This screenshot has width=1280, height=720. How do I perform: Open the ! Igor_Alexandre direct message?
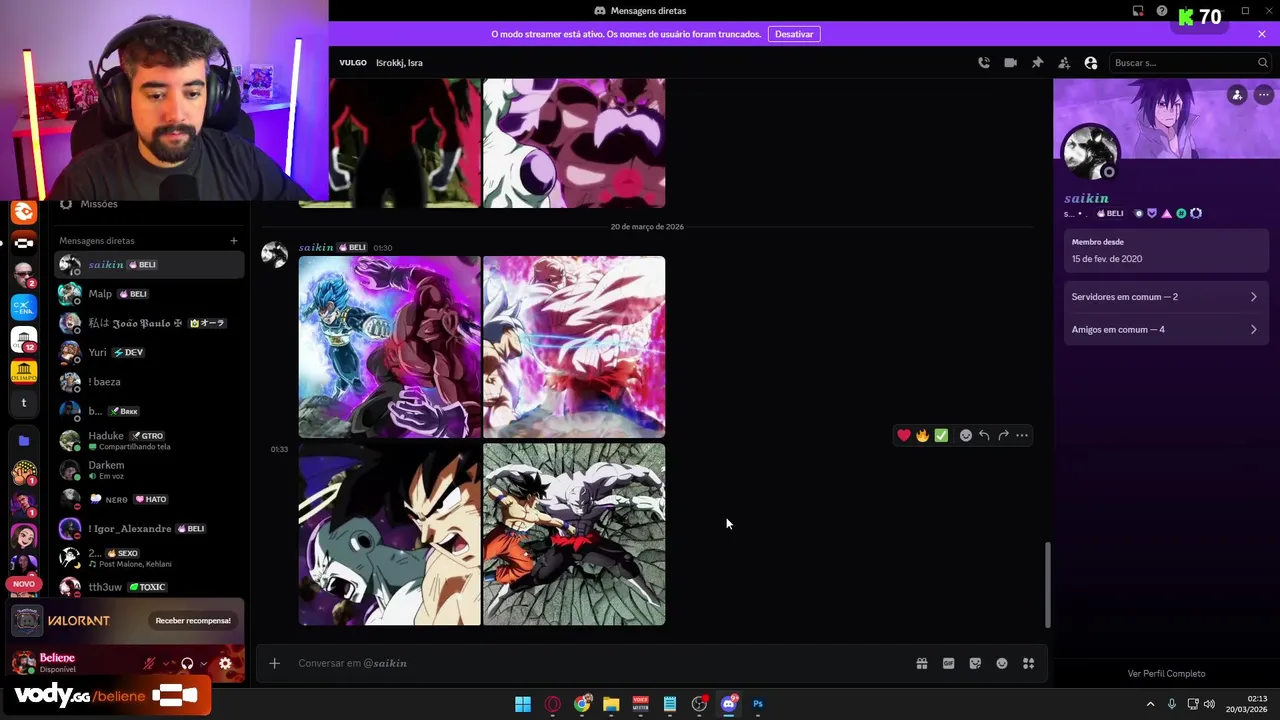(x=150, y=528)
